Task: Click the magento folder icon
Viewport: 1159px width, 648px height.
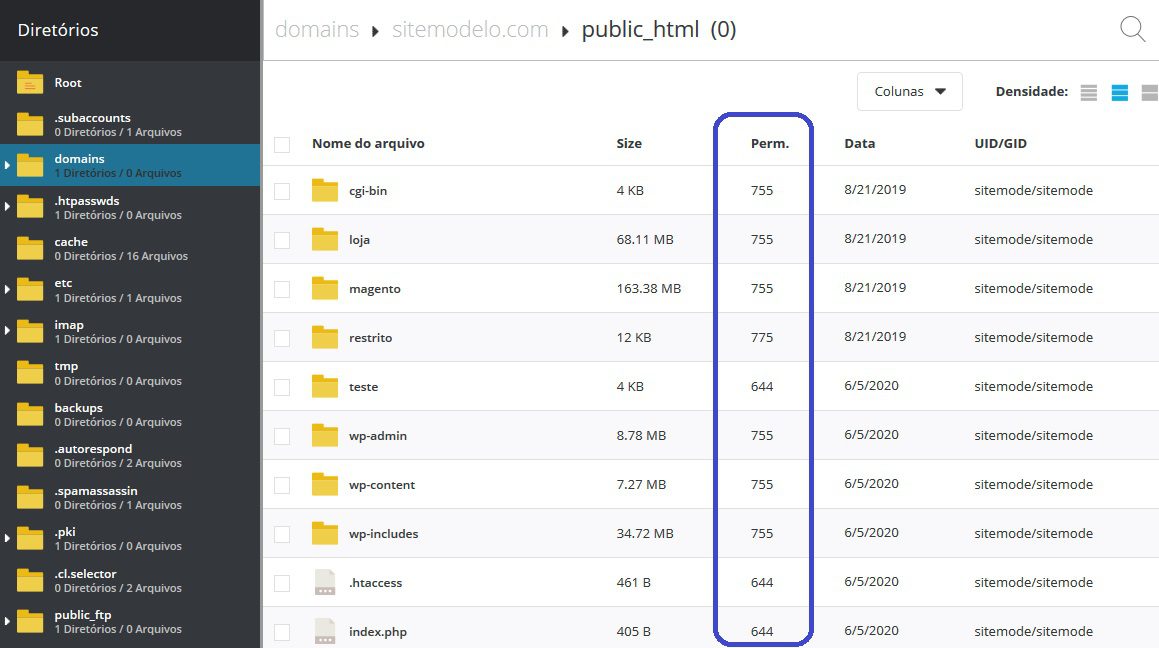Action: tap(324, 288)
